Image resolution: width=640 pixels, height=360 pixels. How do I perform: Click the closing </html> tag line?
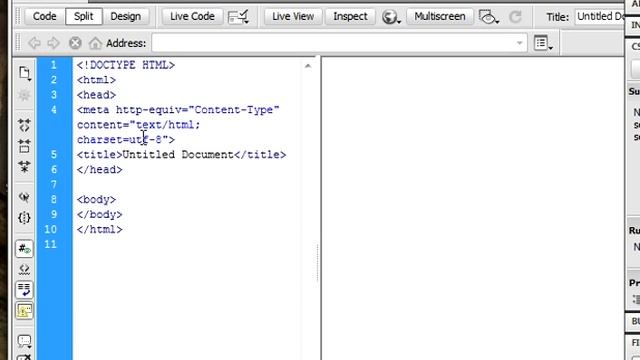coord(100,229)
